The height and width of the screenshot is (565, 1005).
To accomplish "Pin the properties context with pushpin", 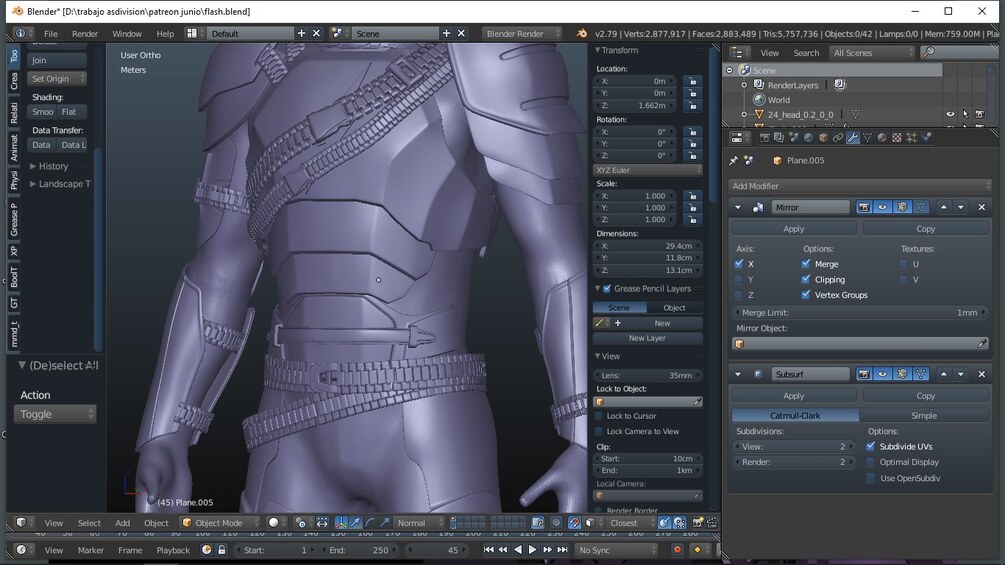I will 734,161.
